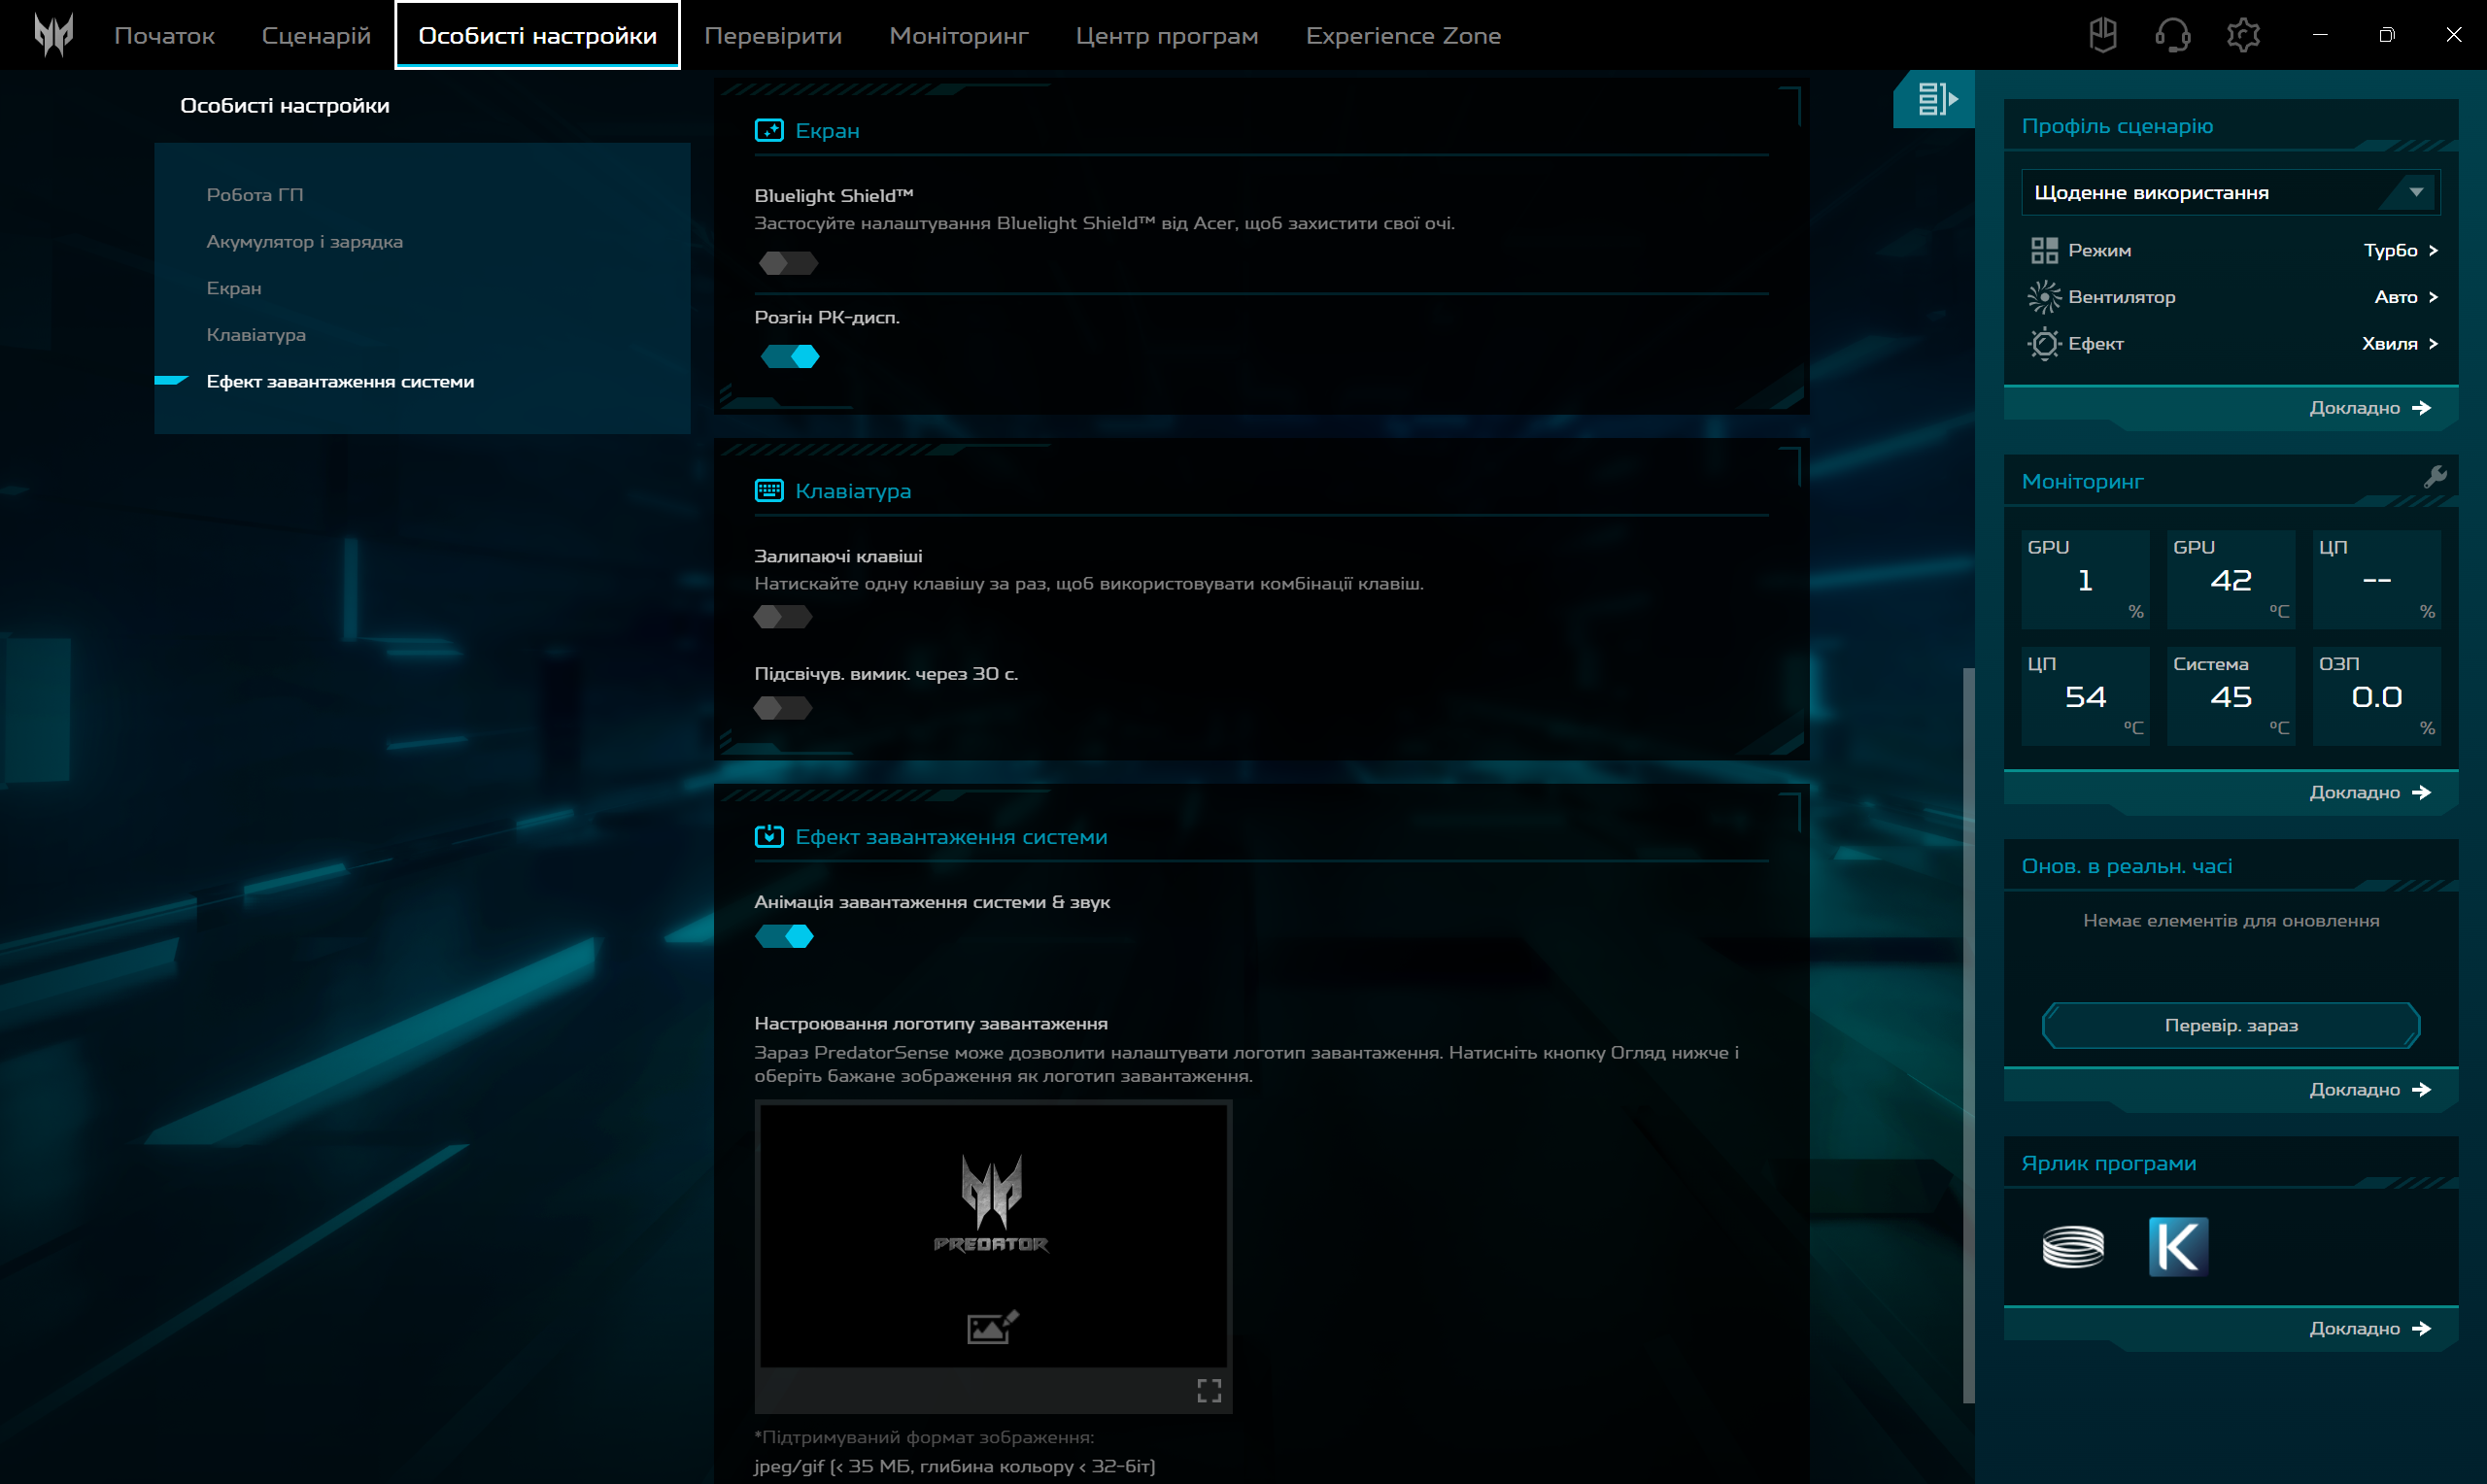Click the wrench icon in Моніторинг panel
This screenshot has height=1484, width=2487.
(x=2435, y=477)
